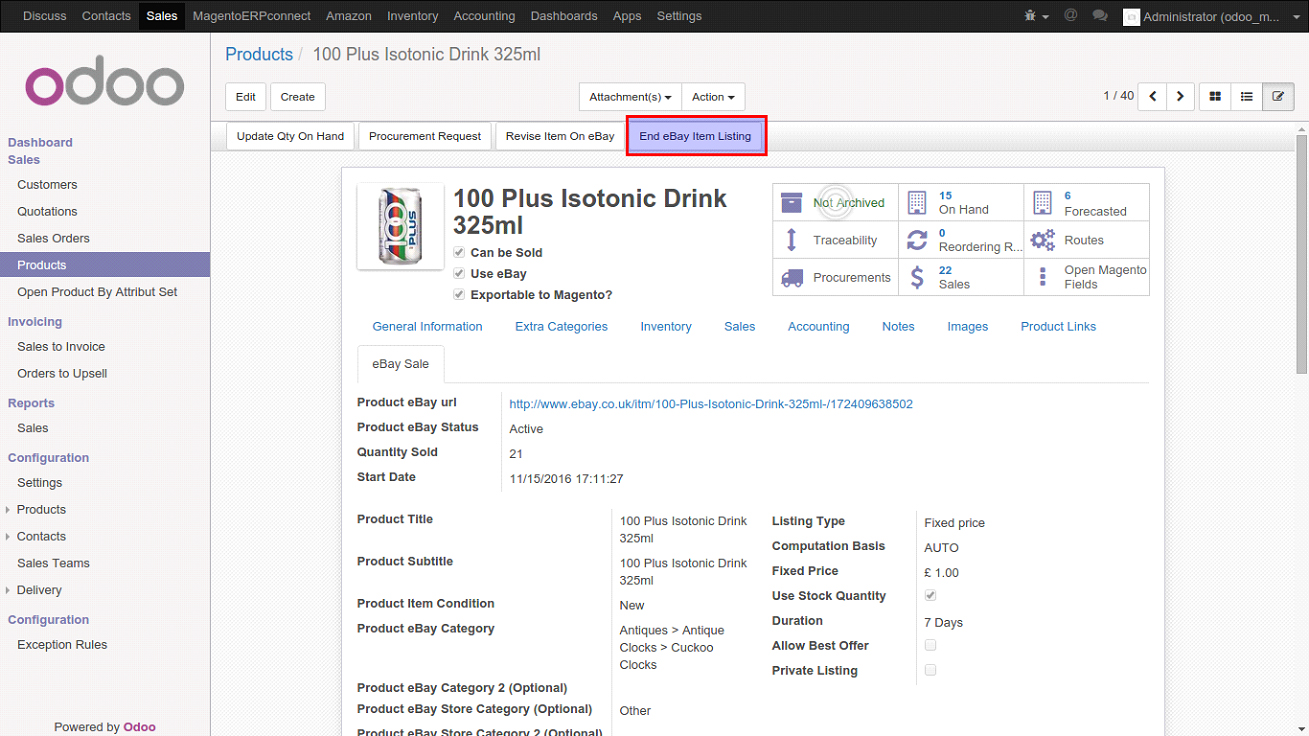
Task: Open the Amazon menu
Action: 349,16
